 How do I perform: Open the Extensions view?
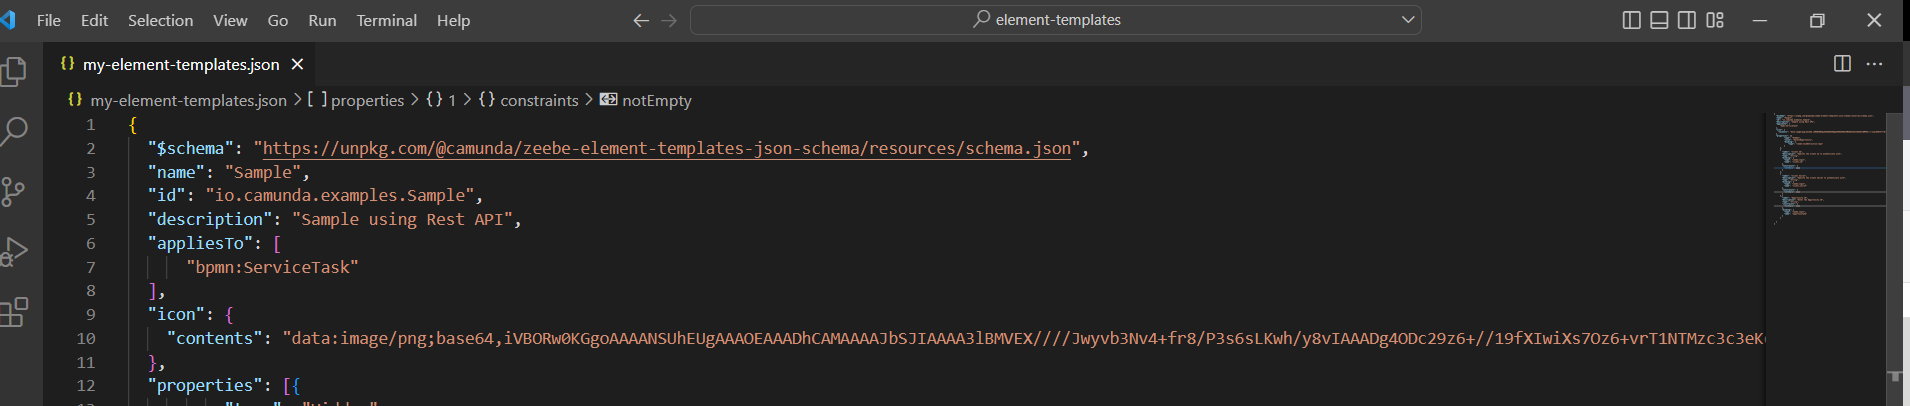point(15,312)
